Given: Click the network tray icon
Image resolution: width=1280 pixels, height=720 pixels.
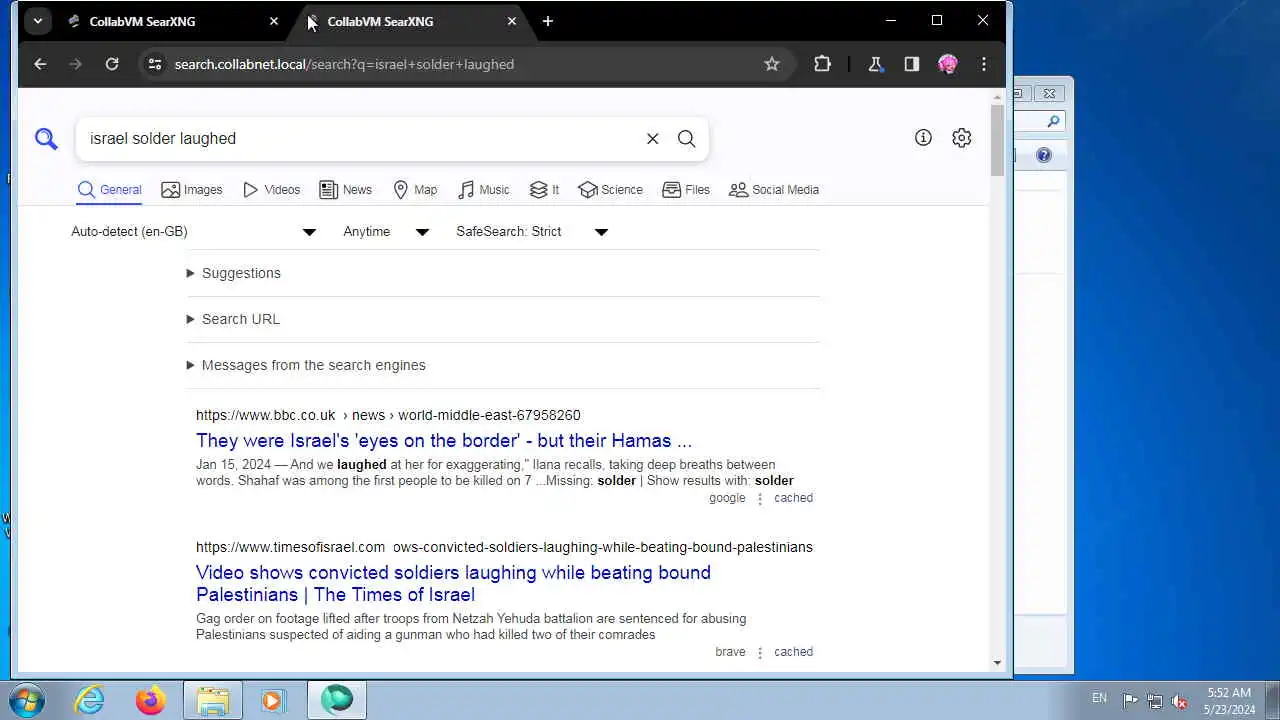Looking at the screenshot, I should pyautogui.click(x=1155, y=701).
